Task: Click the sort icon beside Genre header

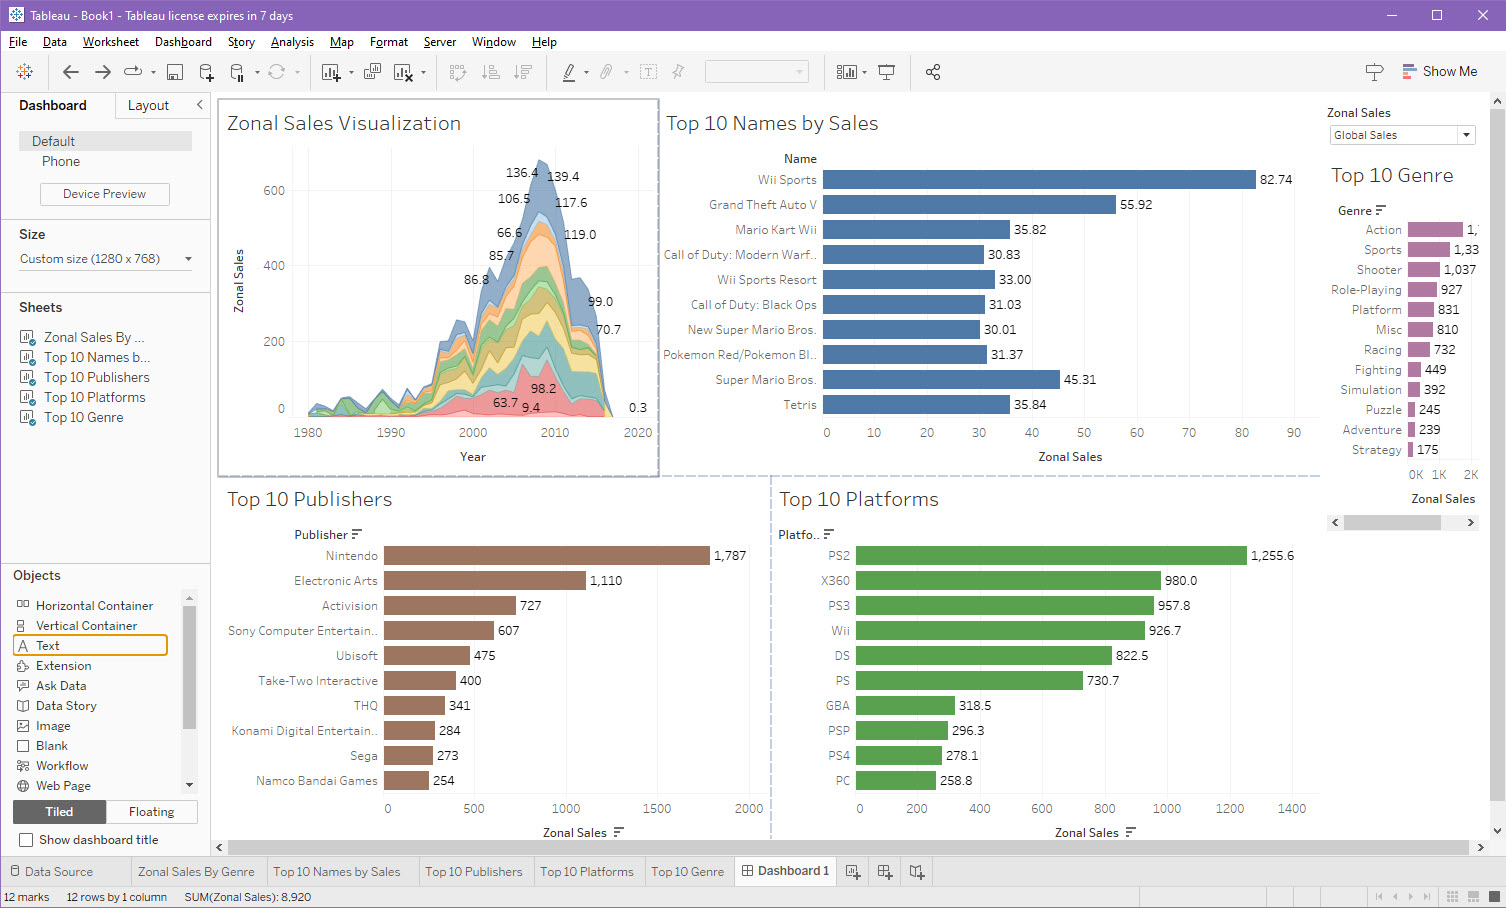Action: click(x=1381, y=210)
